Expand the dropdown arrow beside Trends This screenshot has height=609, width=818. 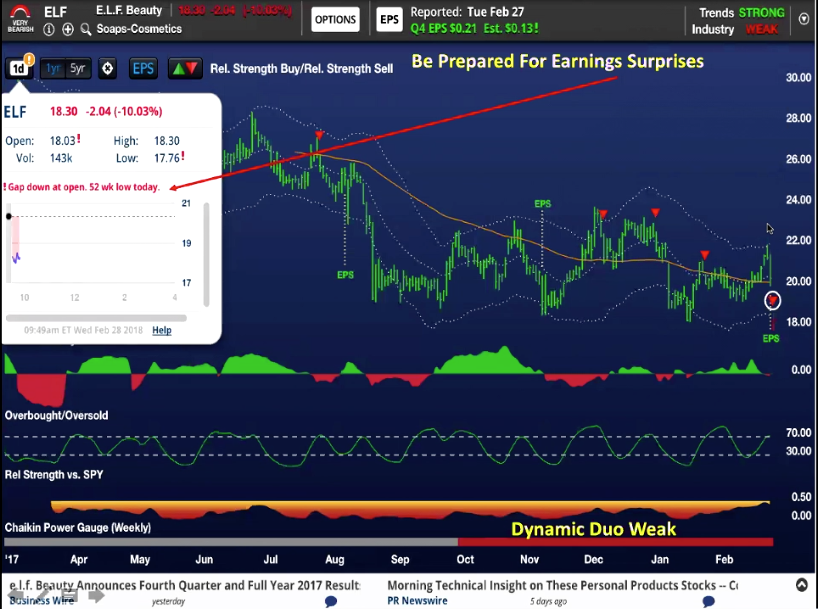click(x=804, y=19)
